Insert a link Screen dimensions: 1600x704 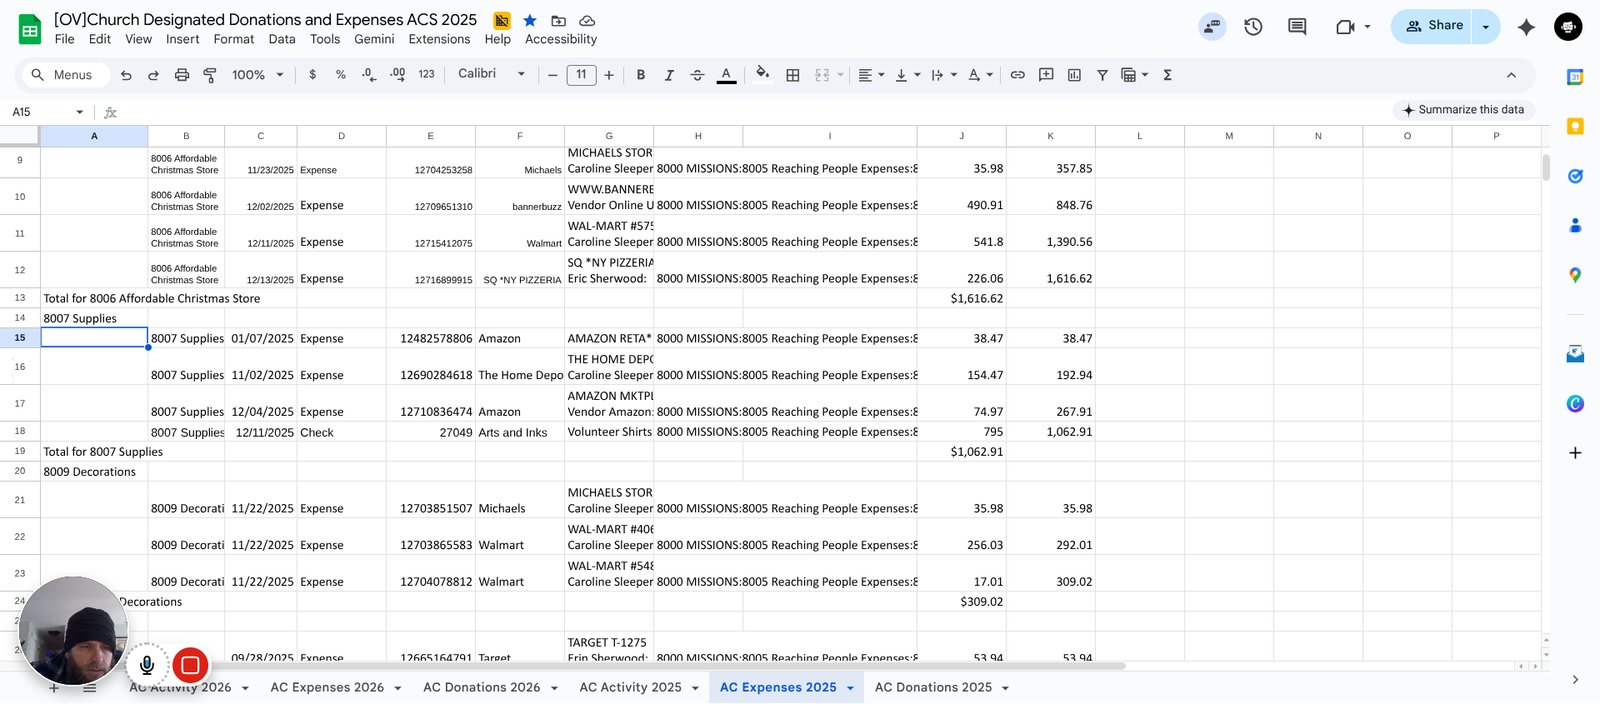tap(1017, 75)
